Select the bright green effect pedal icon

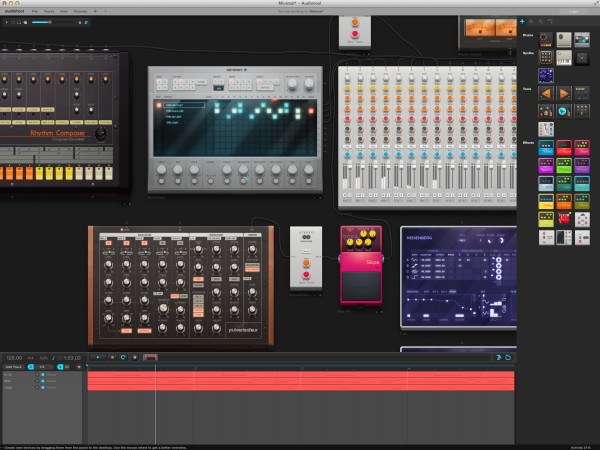coord(564,166)
